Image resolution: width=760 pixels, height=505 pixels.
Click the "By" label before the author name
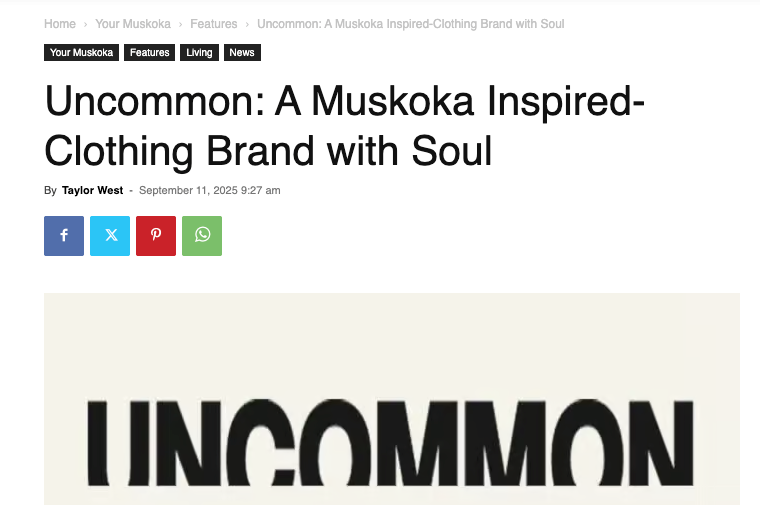(50, 190)
